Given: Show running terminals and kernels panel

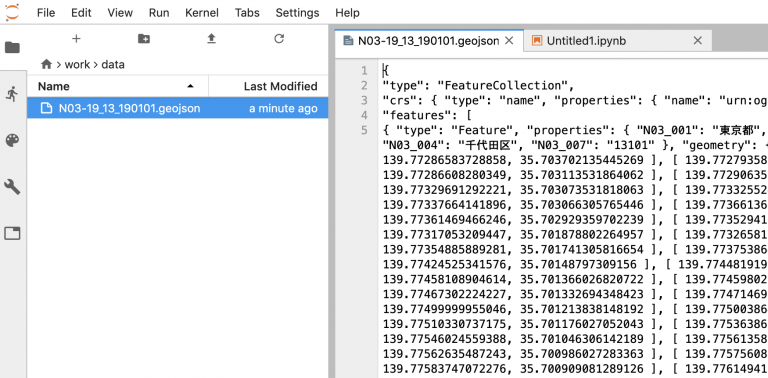Looking at the screenshot, I should [x=12, y=93].
